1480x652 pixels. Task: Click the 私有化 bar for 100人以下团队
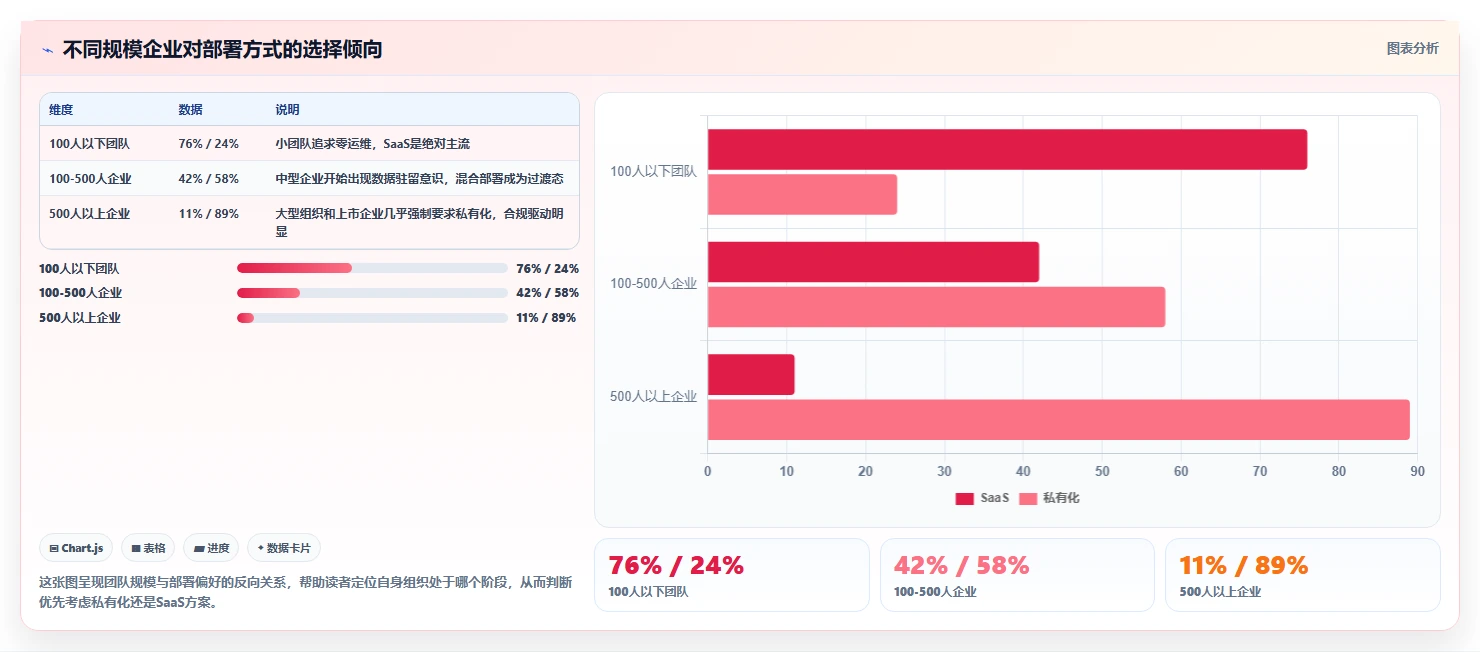[x=802, y=194]
